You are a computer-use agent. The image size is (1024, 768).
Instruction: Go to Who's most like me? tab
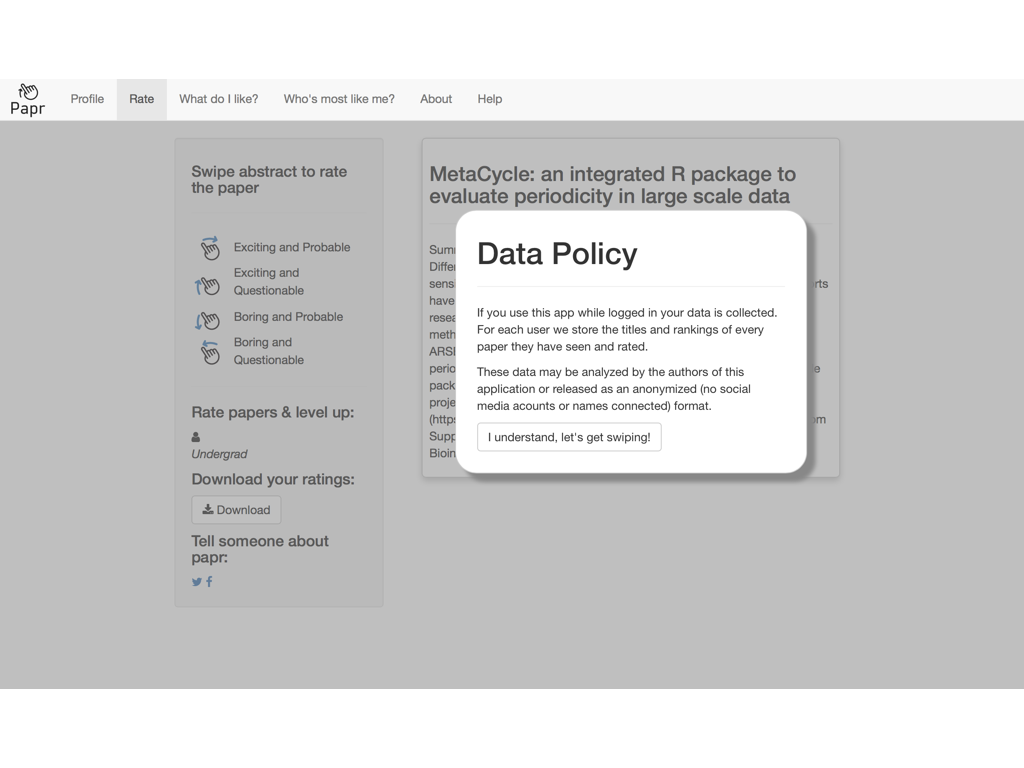pyautogui.click(x=339, y=99)
